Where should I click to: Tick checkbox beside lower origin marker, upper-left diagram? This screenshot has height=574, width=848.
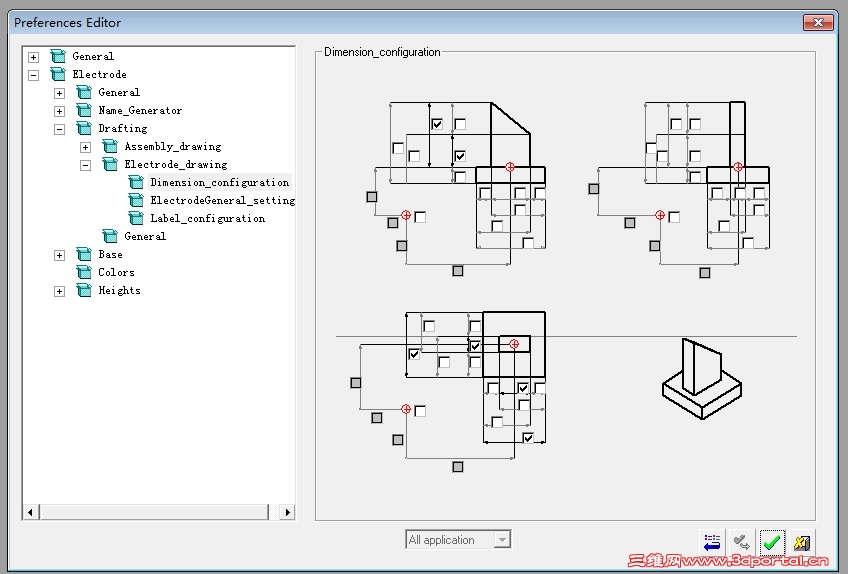tap(420, 217)
